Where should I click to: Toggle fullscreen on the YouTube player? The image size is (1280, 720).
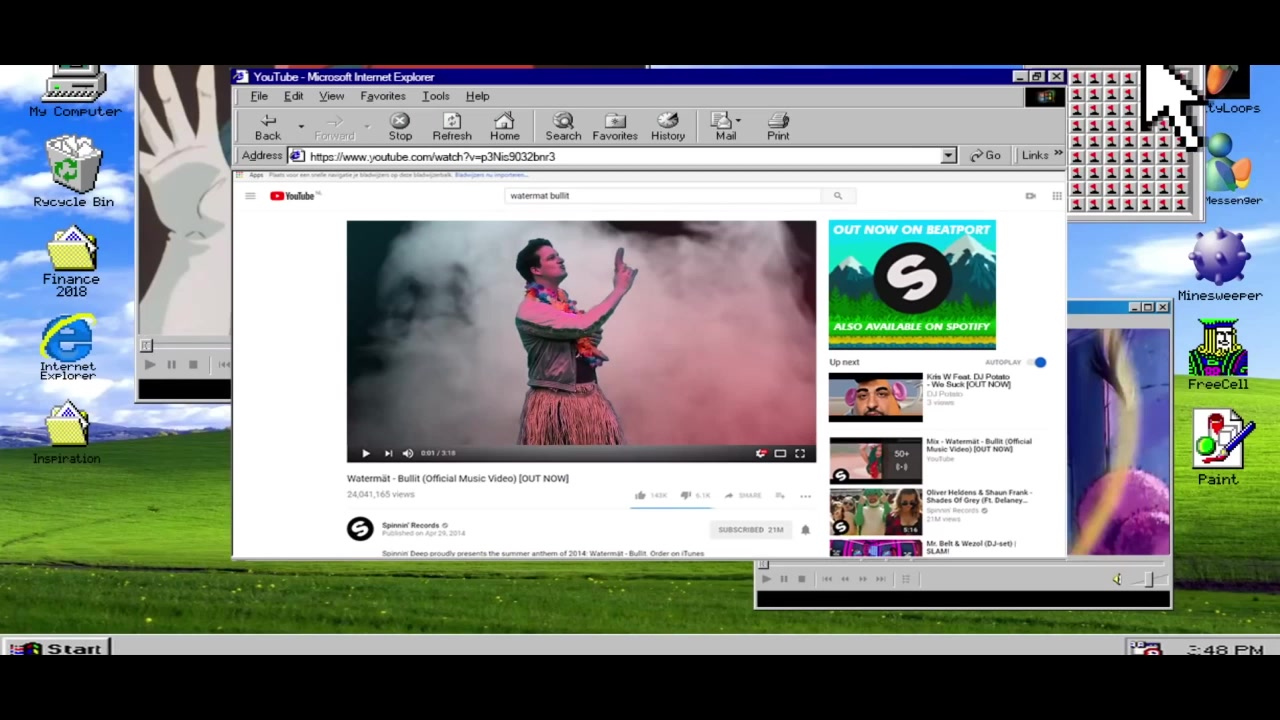[x=800, y=453]
